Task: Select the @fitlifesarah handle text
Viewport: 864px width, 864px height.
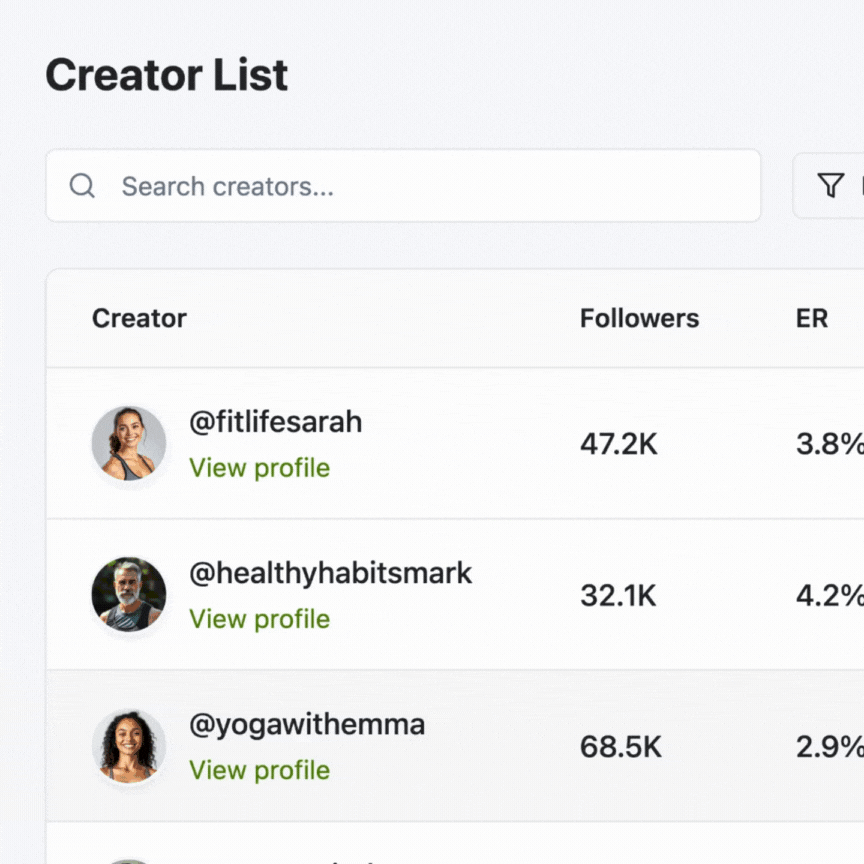Action: click(x=275, y=422)
